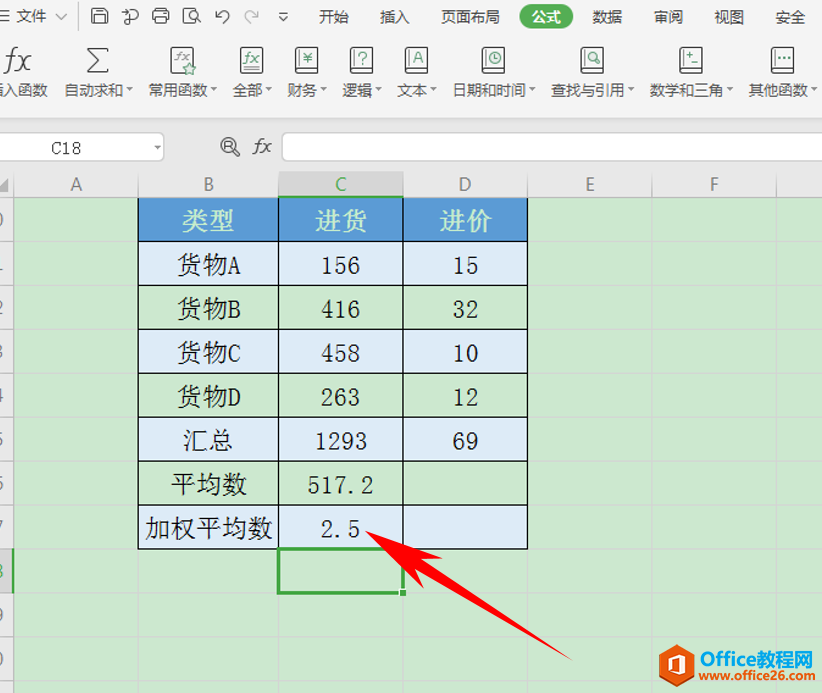Select the 公式 tab
This screenshot has width=822, height=693.
click(x=546, y=17)
